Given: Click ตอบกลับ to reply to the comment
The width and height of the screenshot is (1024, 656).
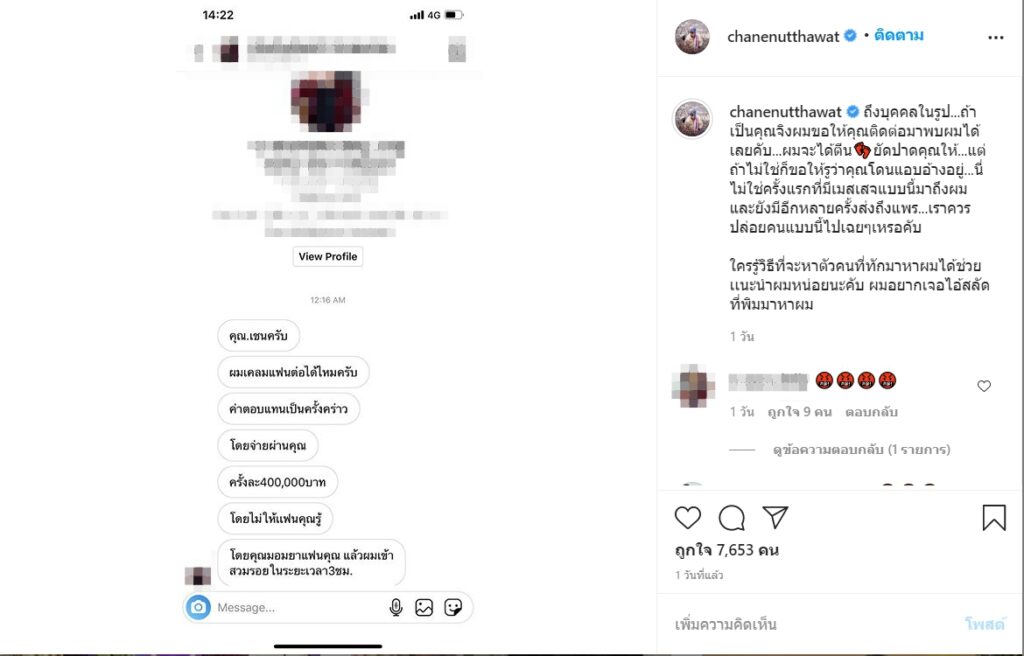Looking at the screenshot, I should click(871, 412).
